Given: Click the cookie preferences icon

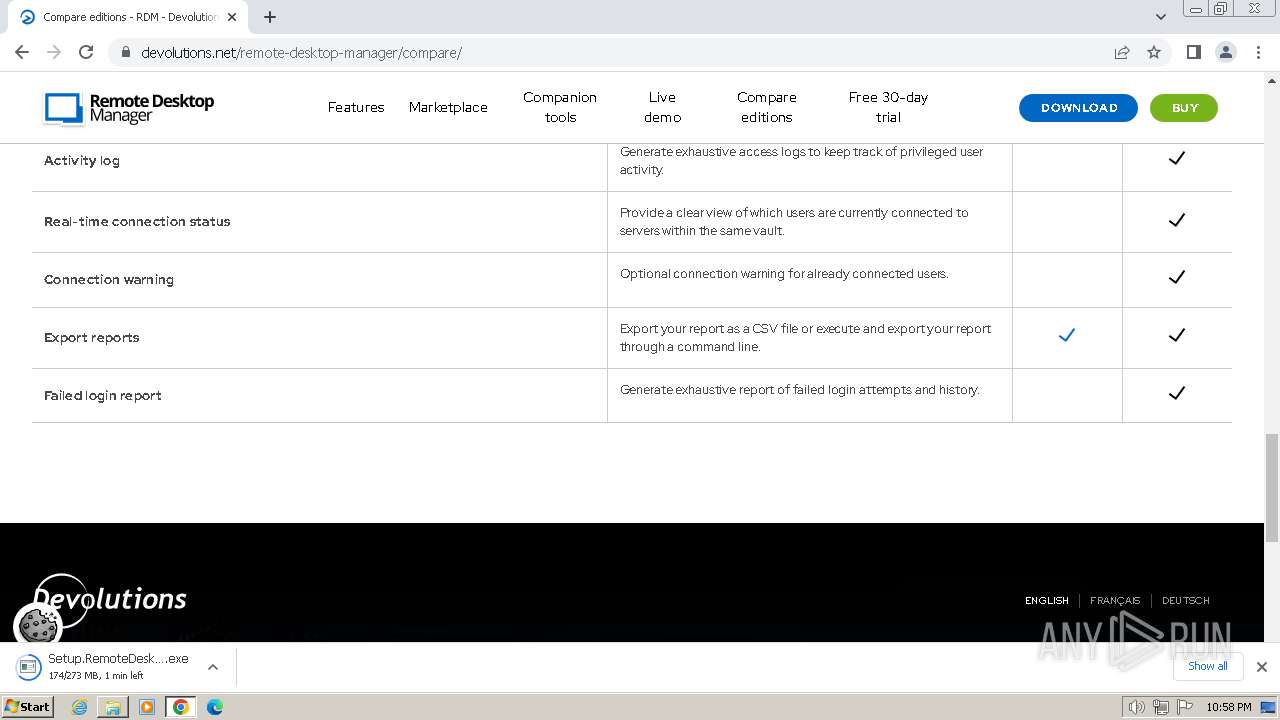Looking at the screenshot, I should pyautogui.click(x=38, y=626).
